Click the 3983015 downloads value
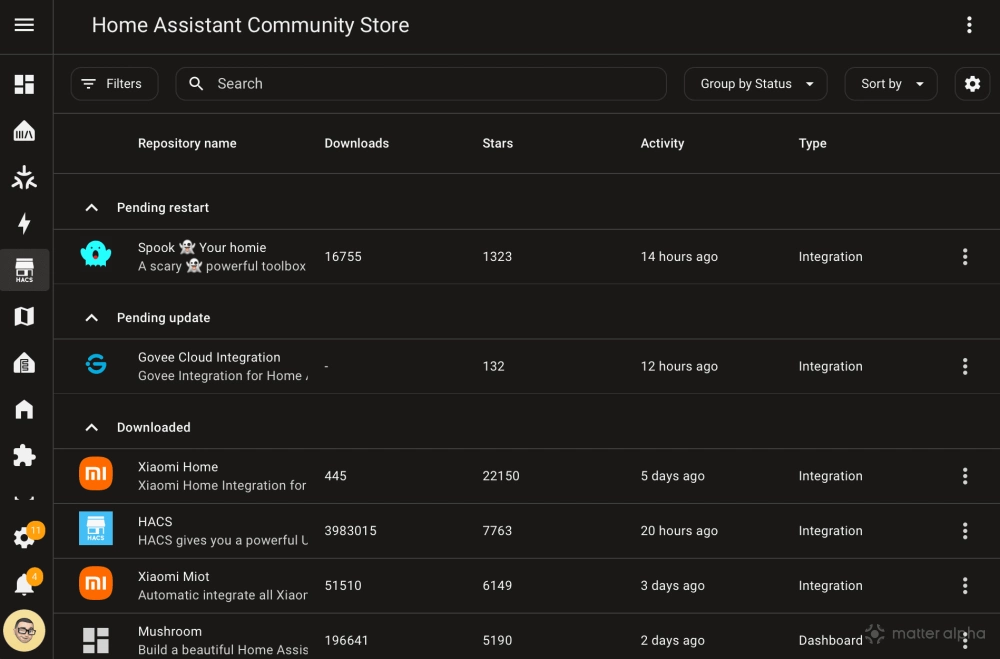 pos(350,531)
